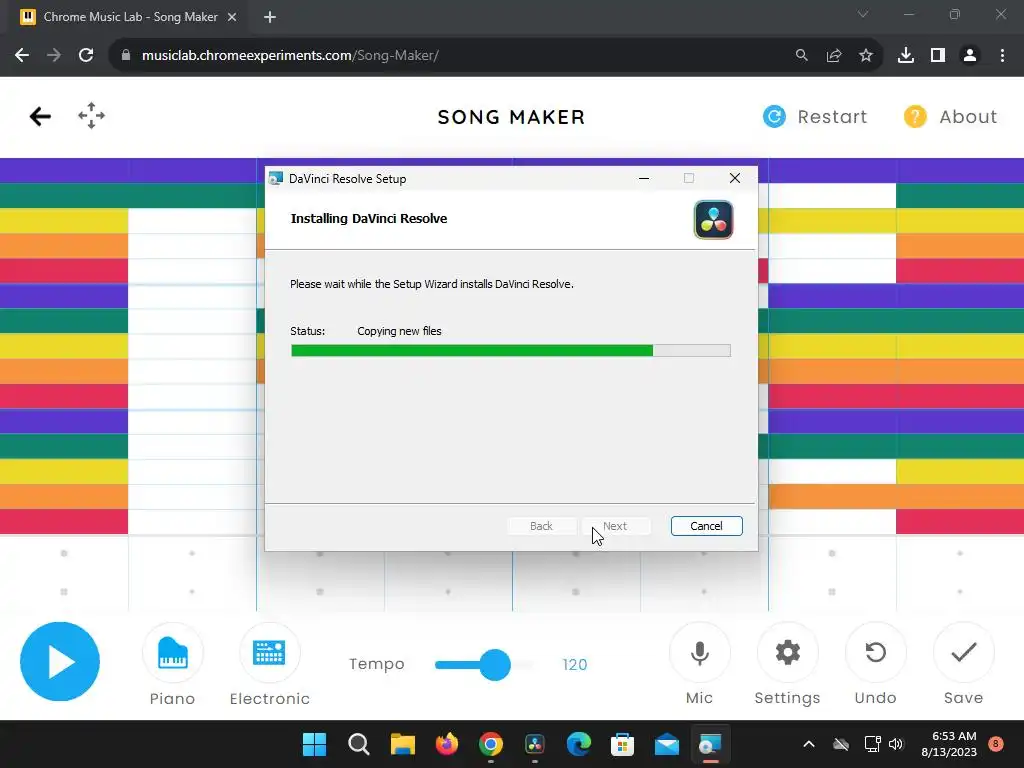
Task: Open the Windows Start menu
Action: [x=314, y=744]
